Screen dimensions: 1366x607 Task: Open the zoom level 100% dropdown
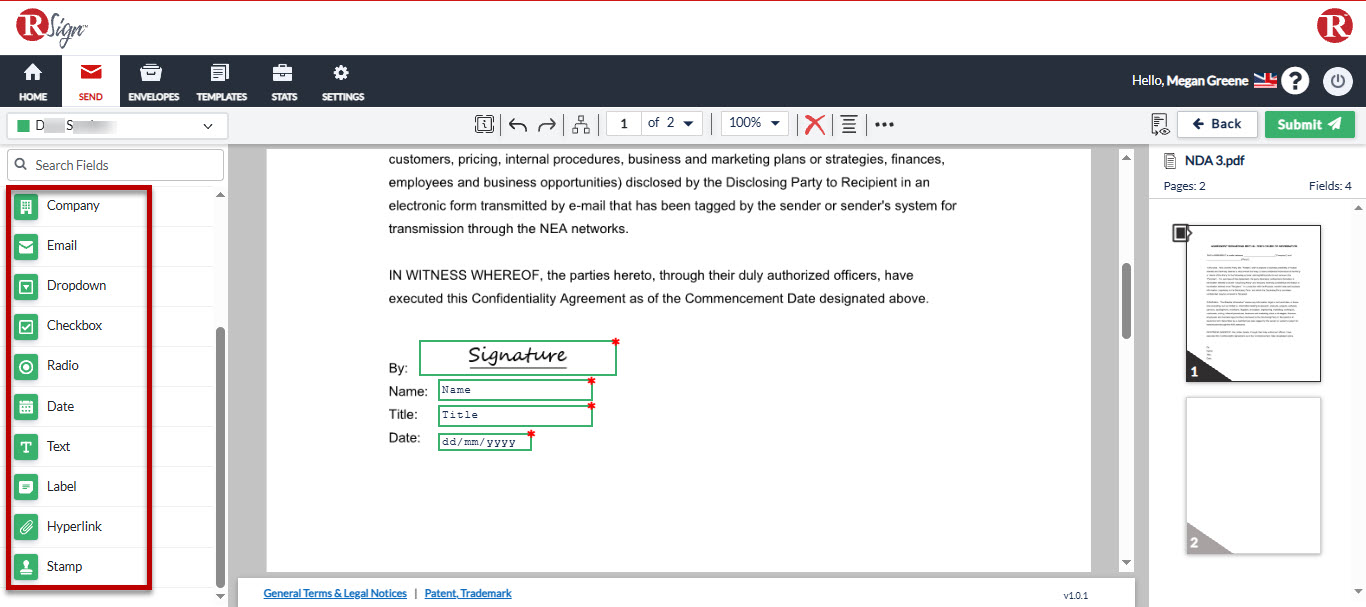754,123
